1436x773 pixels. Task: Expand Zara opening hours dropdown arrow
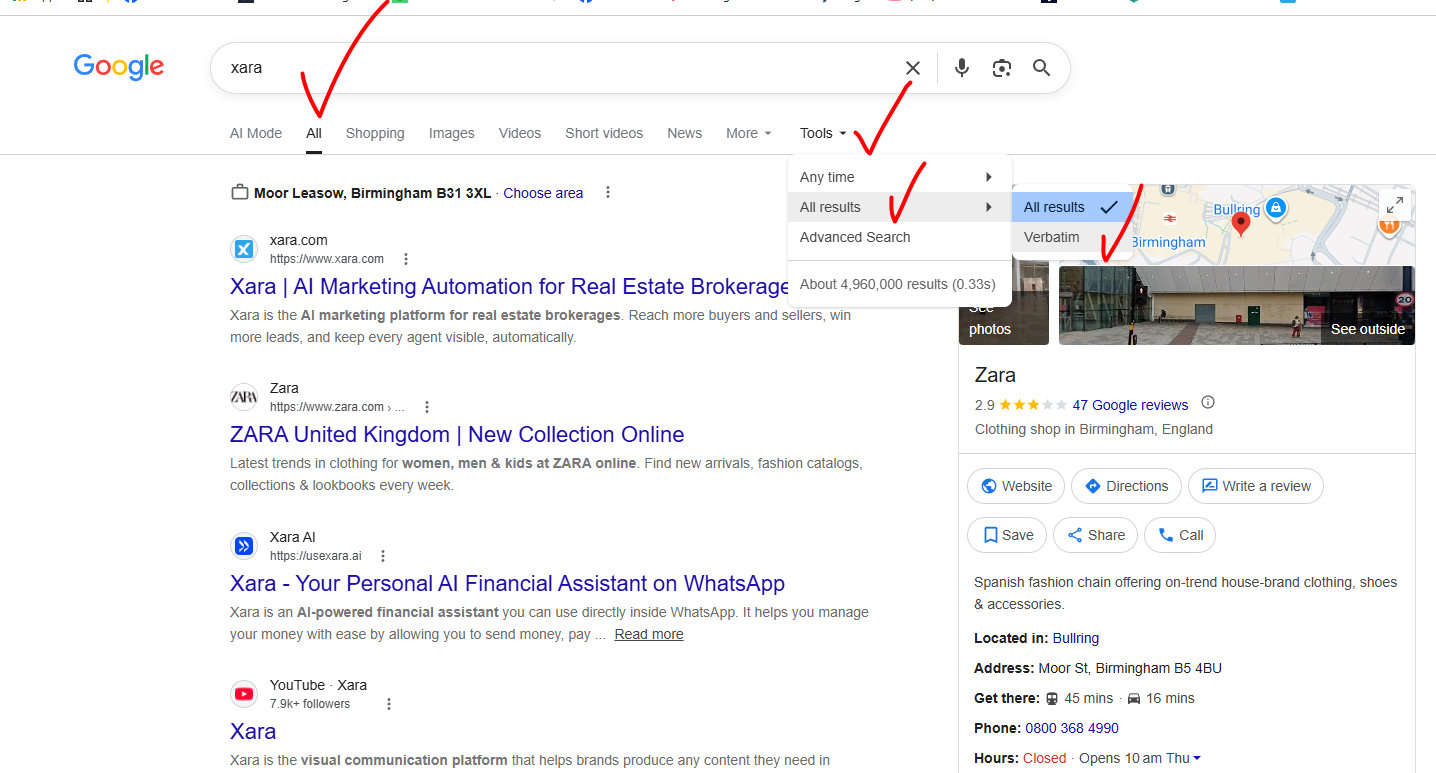tap(1197, 759)
